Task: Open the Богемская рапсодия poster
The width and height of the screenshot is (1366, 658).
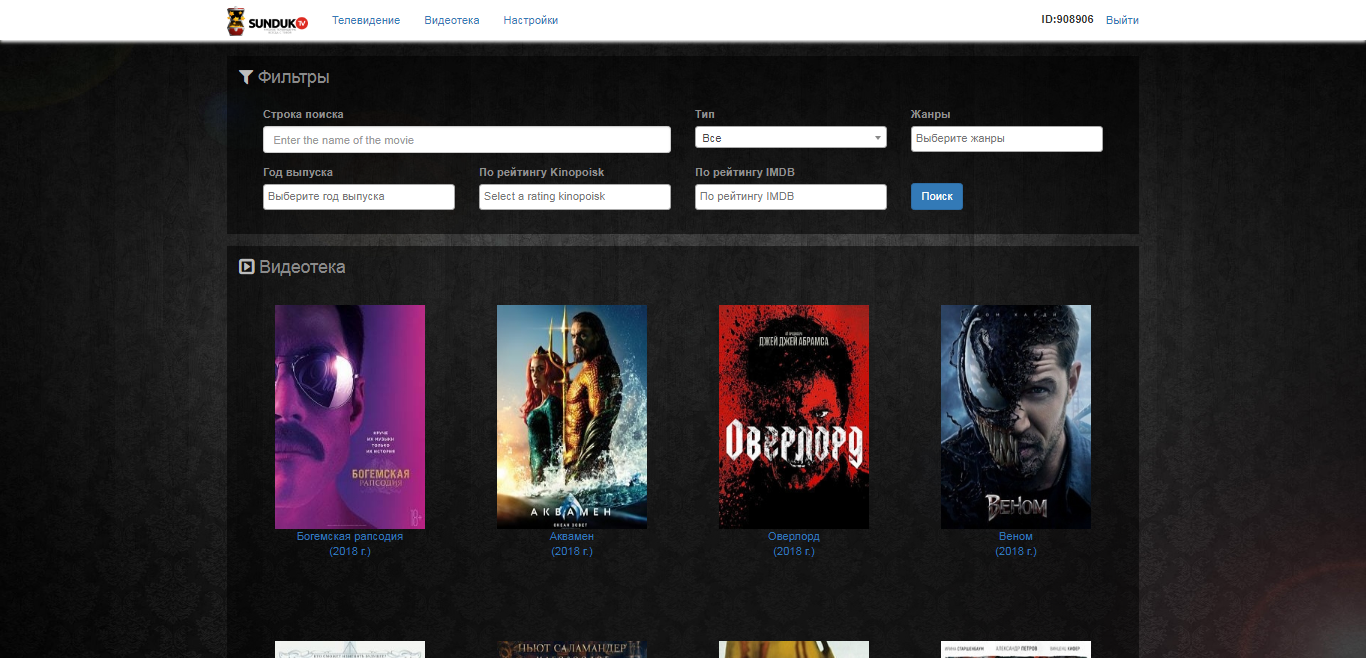Action: point(350,416)
